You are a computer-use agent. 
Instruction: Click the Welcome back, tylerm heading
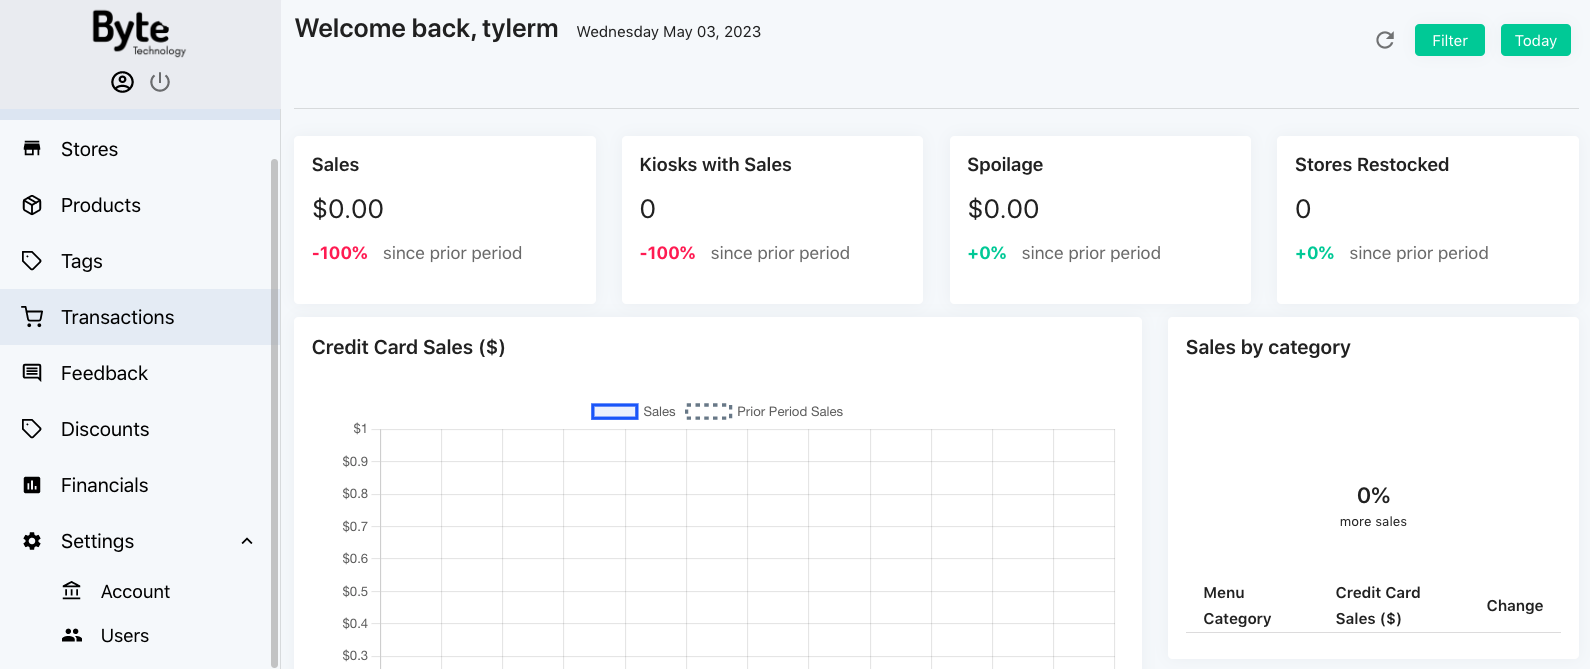[x=426, y=29]
